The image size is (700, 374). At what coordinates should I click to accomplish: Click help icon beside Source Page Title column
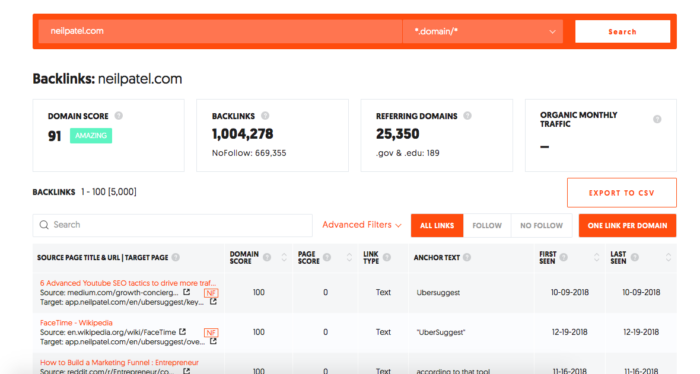pyautogui.click(x=176, y=257)
